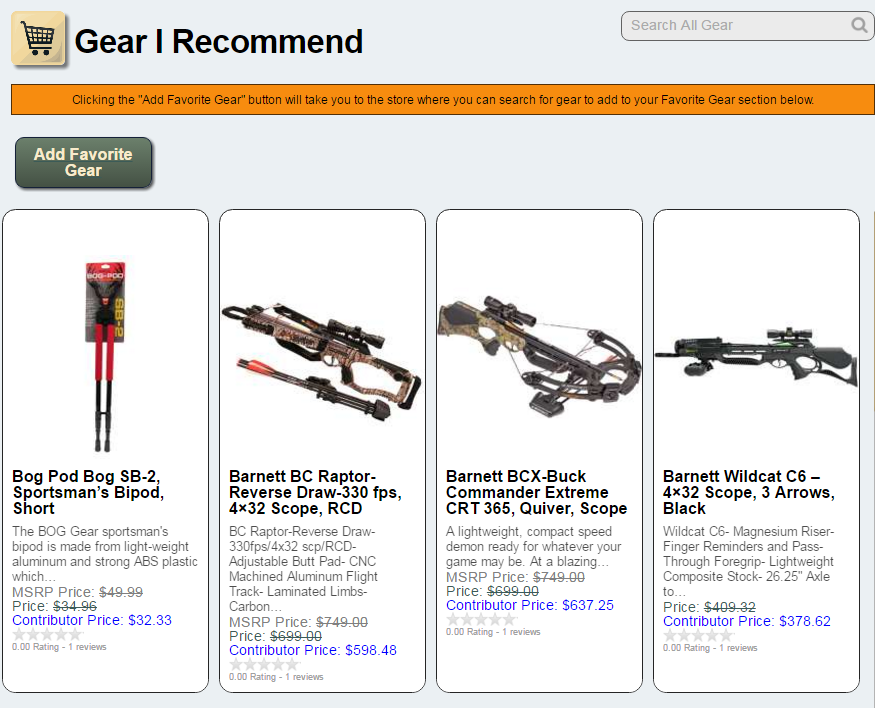Rate the Bog Pod bipod using stars
Screen dimensions: 875x708
(47, 635)
